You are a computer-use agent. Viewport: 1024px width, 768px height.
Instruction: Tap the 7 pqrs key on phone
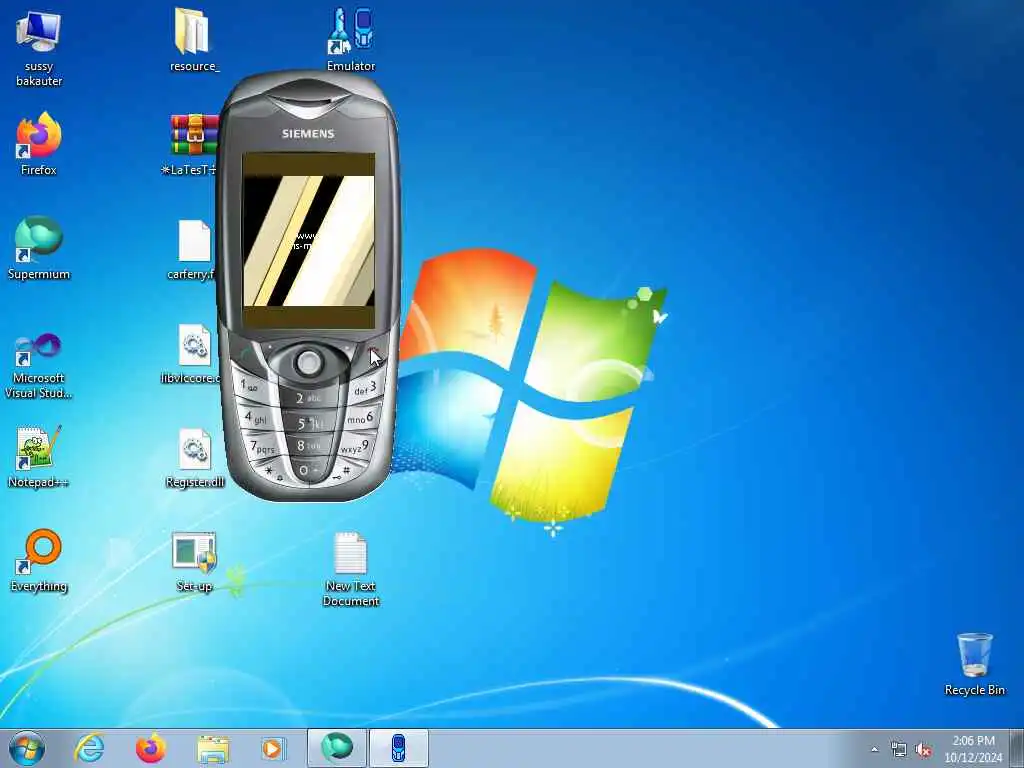[263, 448]
